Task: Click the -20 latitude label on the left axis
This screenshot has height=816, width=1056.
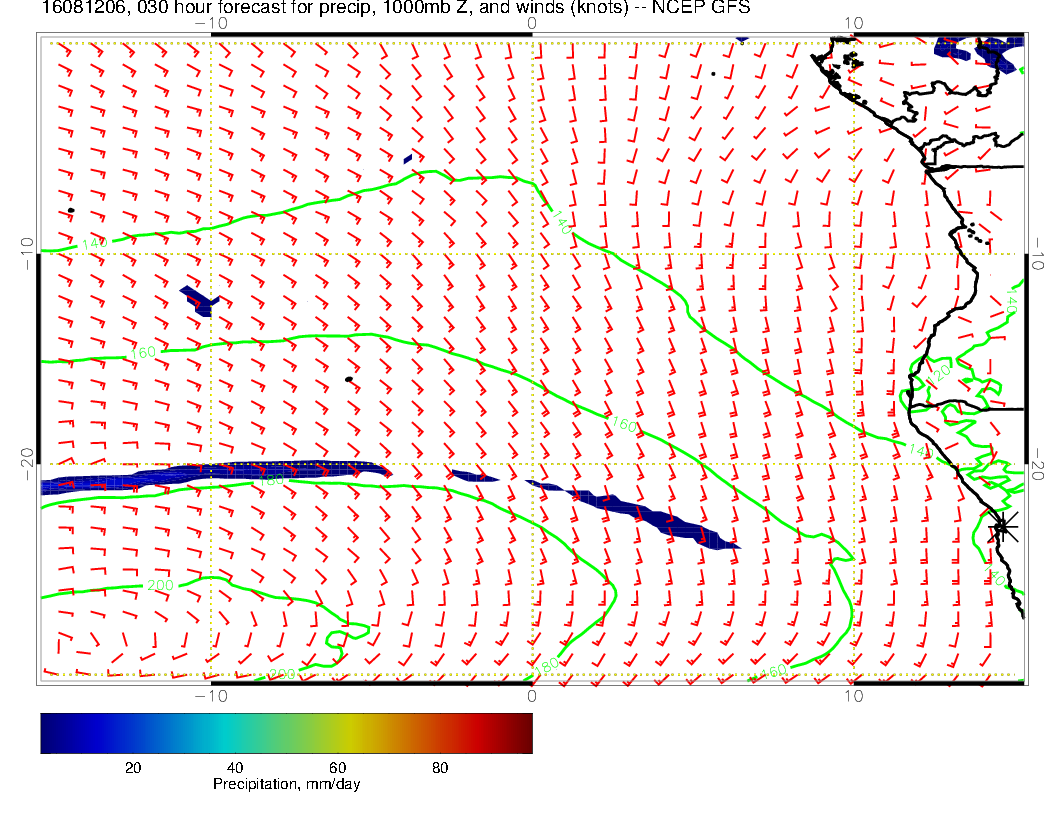Action: (24, 464)
